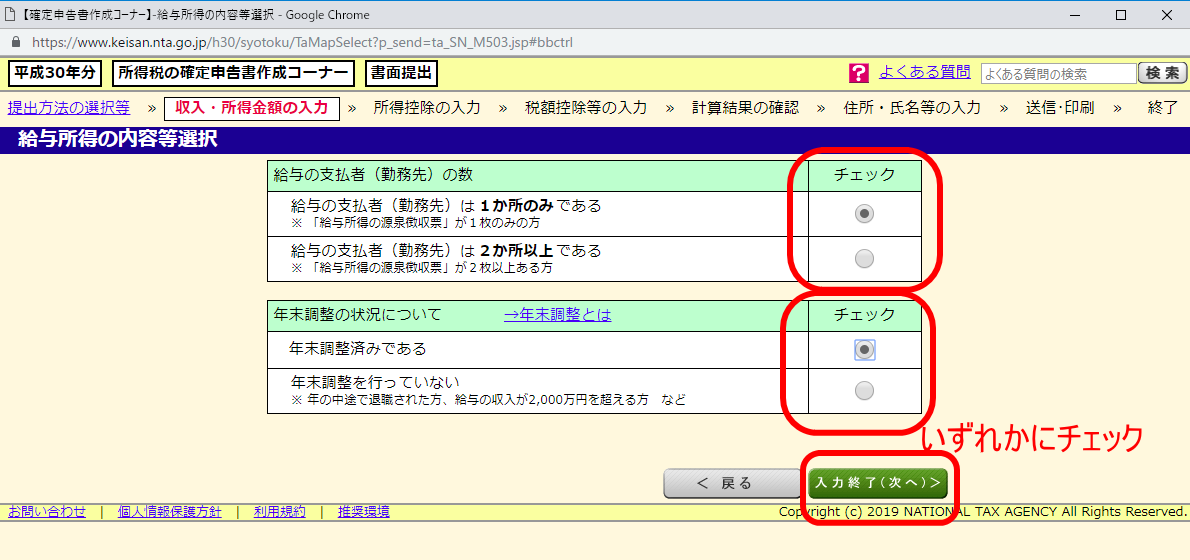Click the よくある質問の検索 search field
Viewport: 1190px width, 560px height.
click(x=1058, y=74)
